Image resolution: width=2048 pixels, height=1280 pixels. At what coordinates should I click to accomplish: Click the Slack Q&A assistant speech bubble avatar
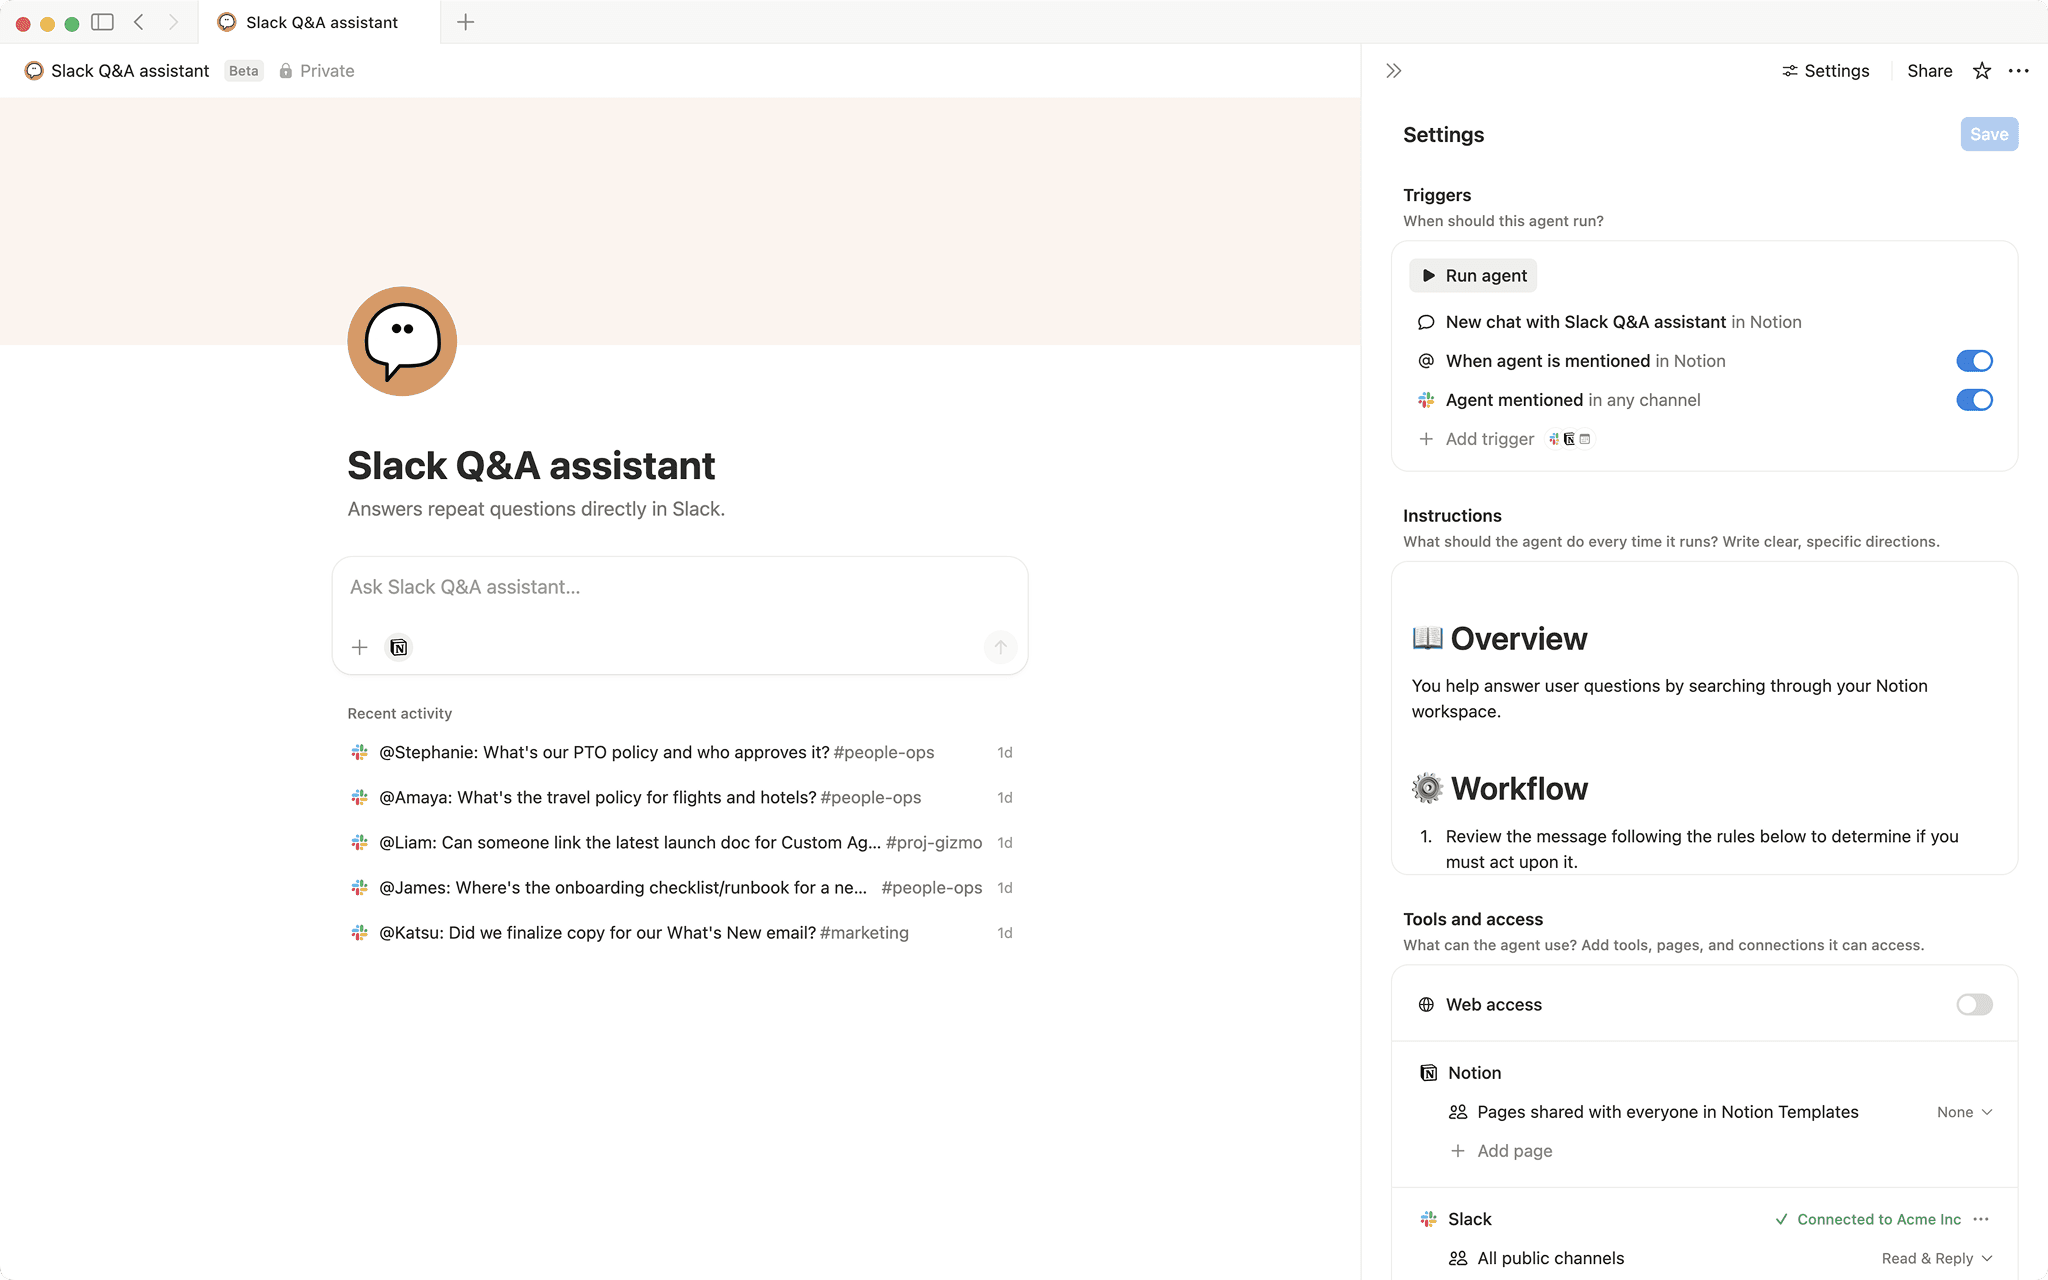coord(401,341)
